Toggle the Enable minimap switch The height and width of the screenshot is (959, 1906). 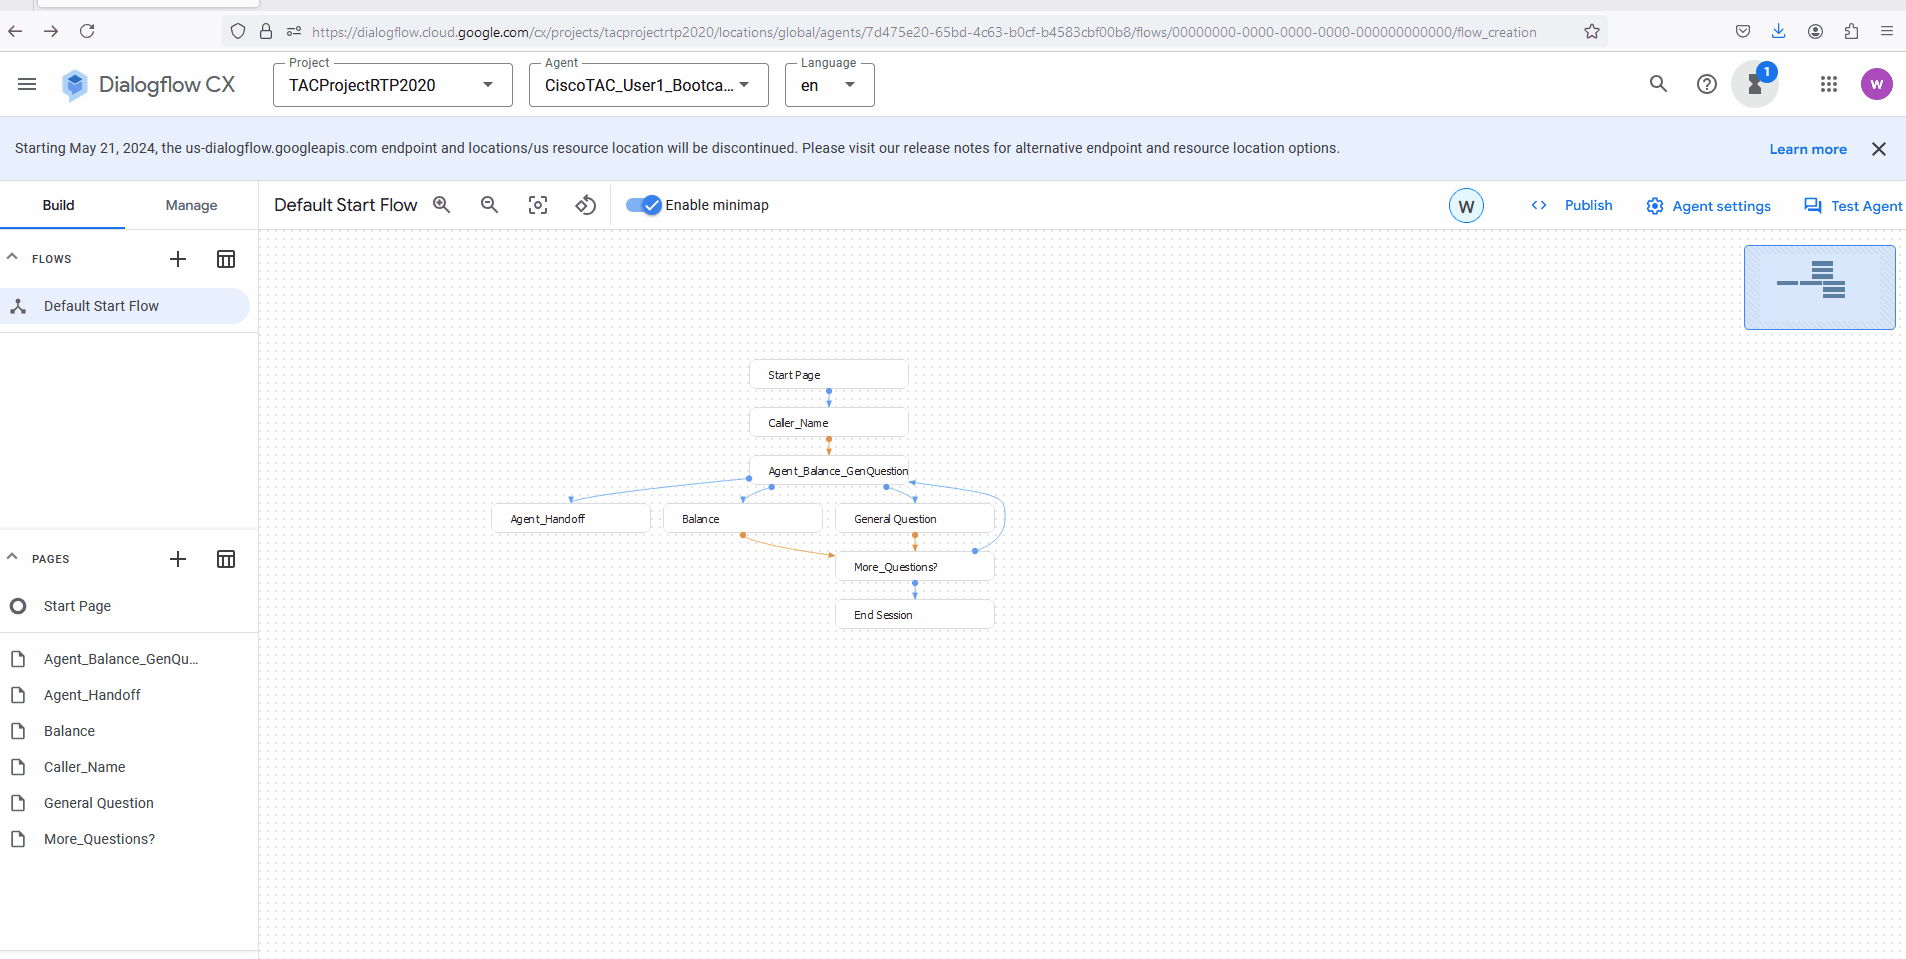644,205
